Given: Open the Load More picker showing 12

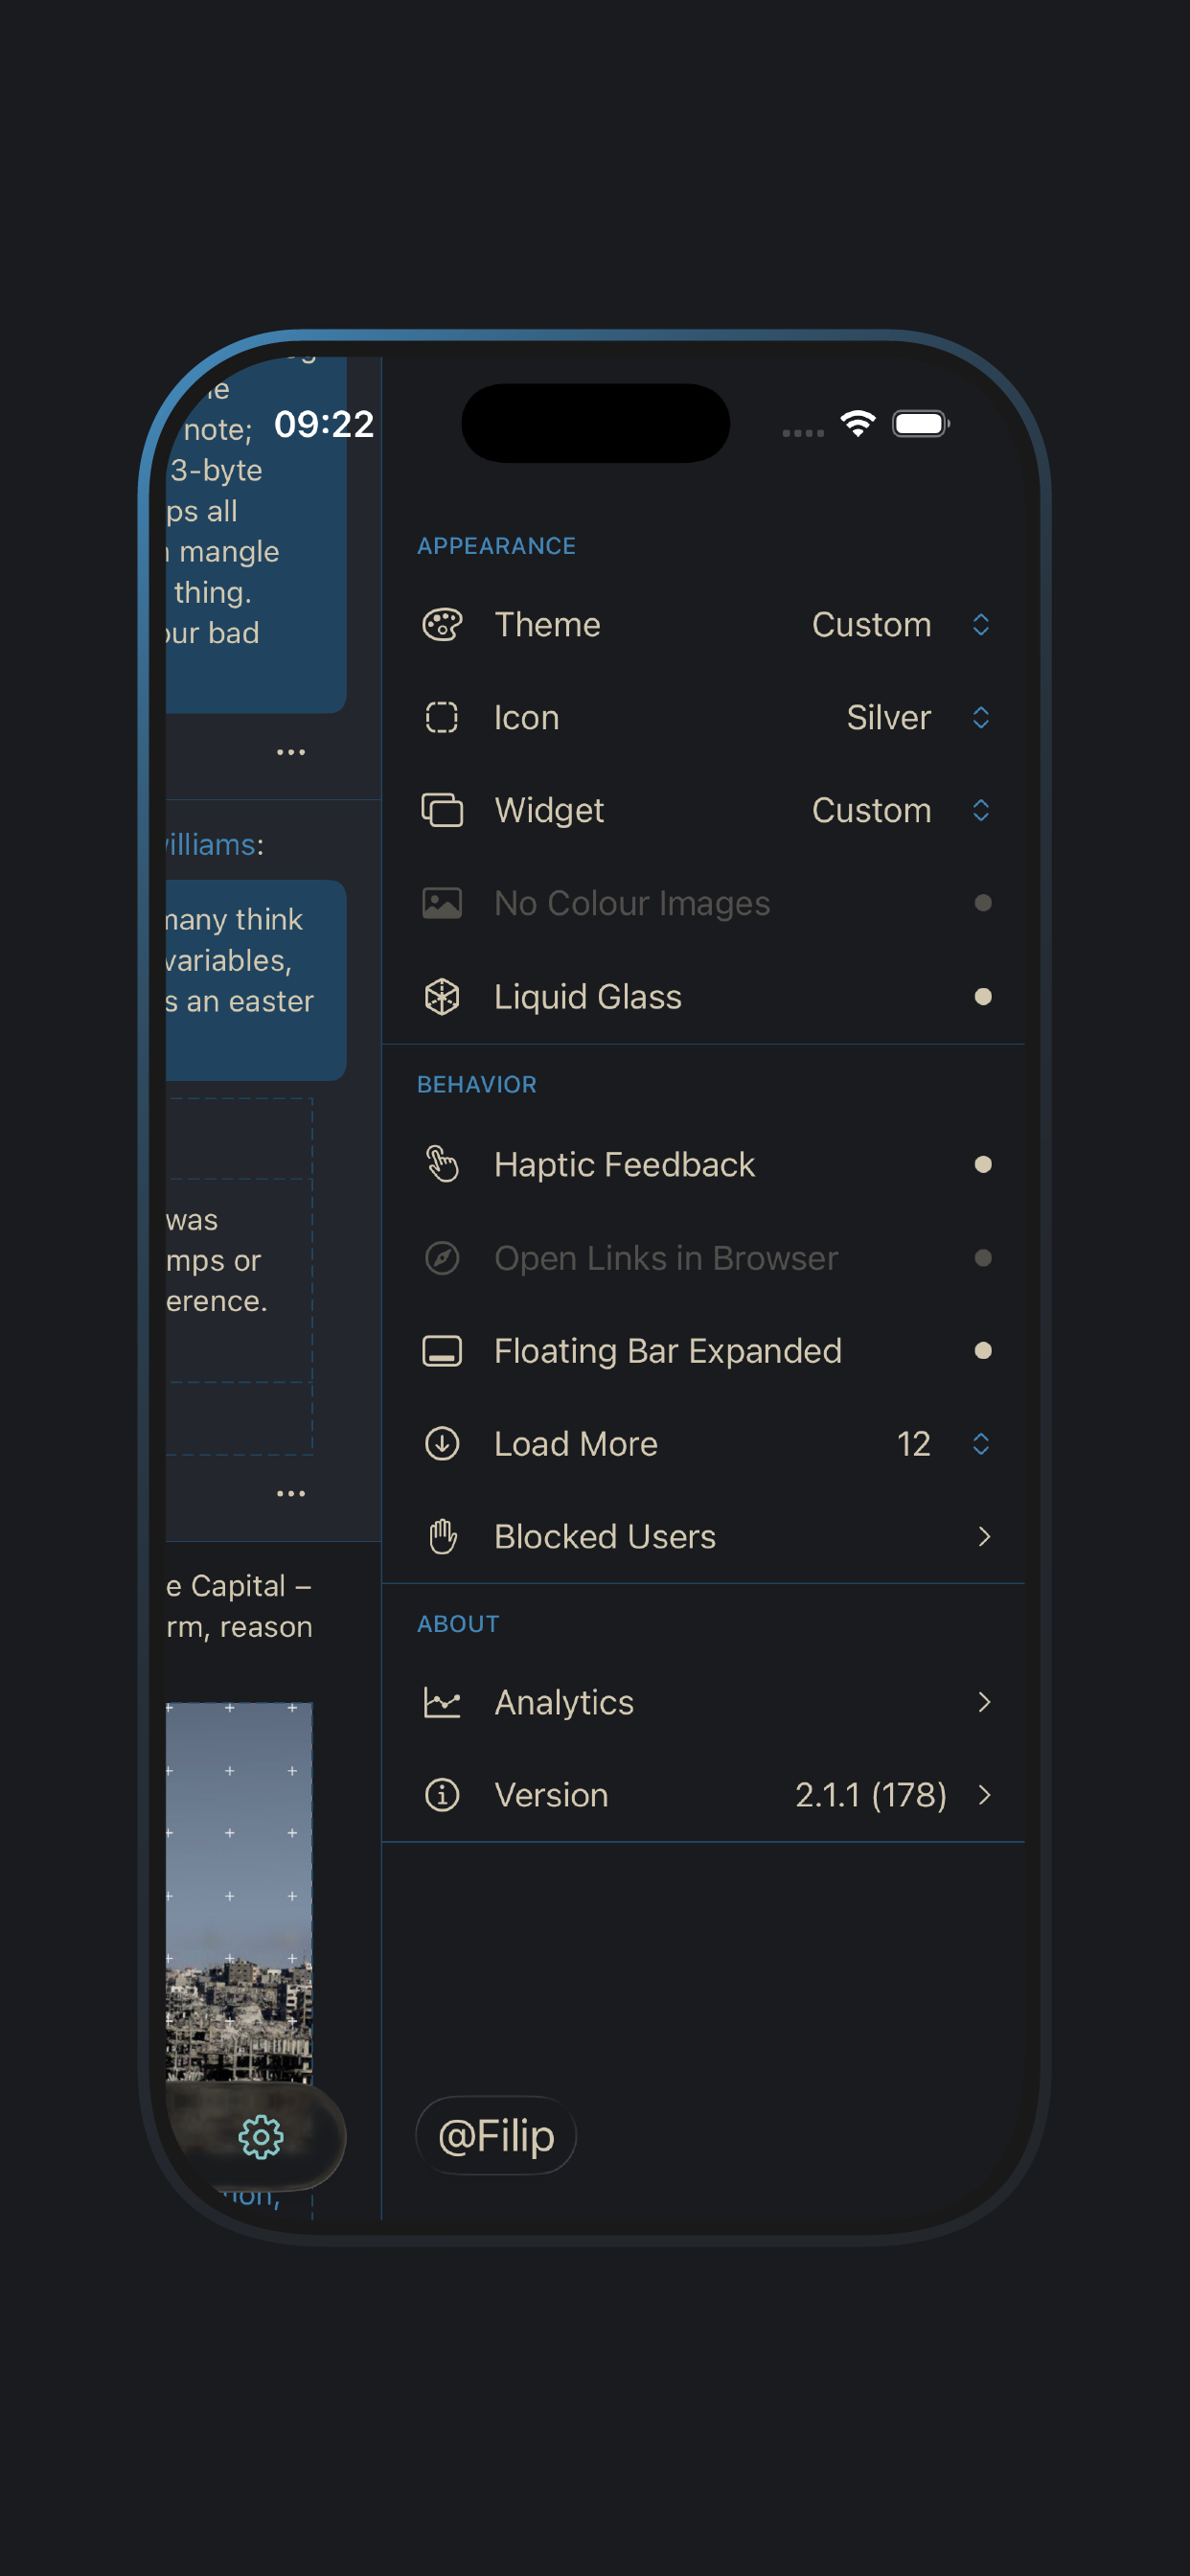Looking at the screenshot, I should click(x=944, y=1444).
